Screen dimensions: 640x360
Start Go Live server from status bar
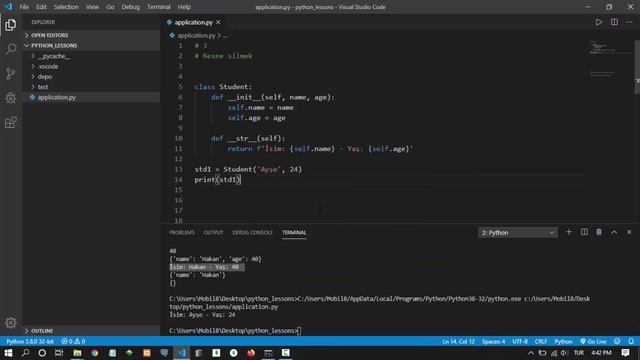(593, 341)
